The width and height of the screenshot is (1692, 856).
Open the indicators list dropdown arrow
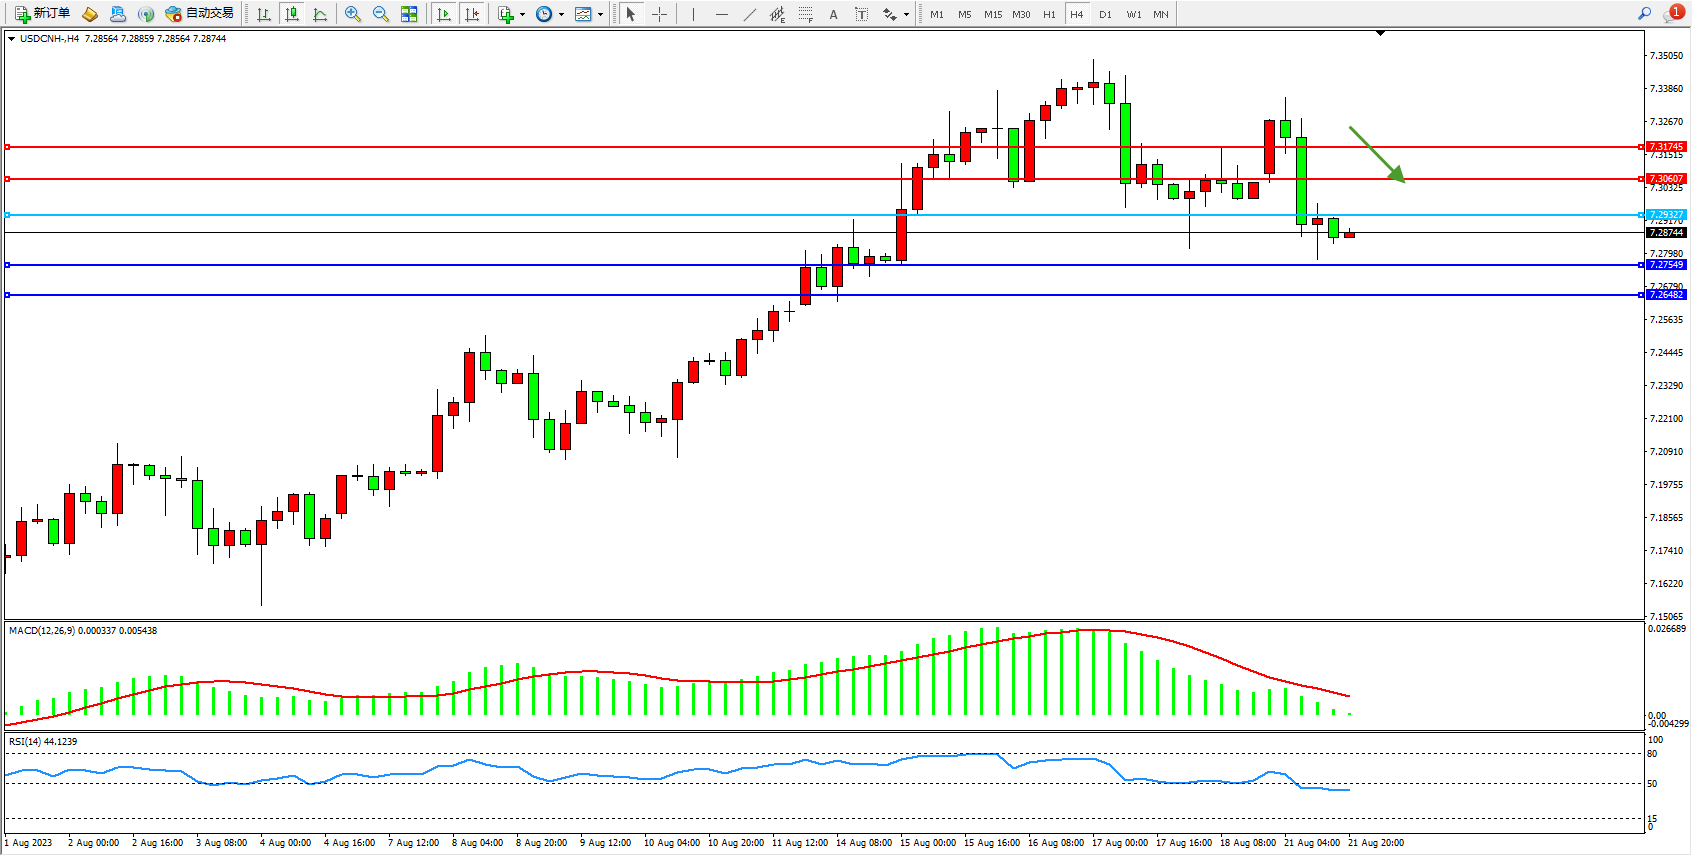pos(522,15)
